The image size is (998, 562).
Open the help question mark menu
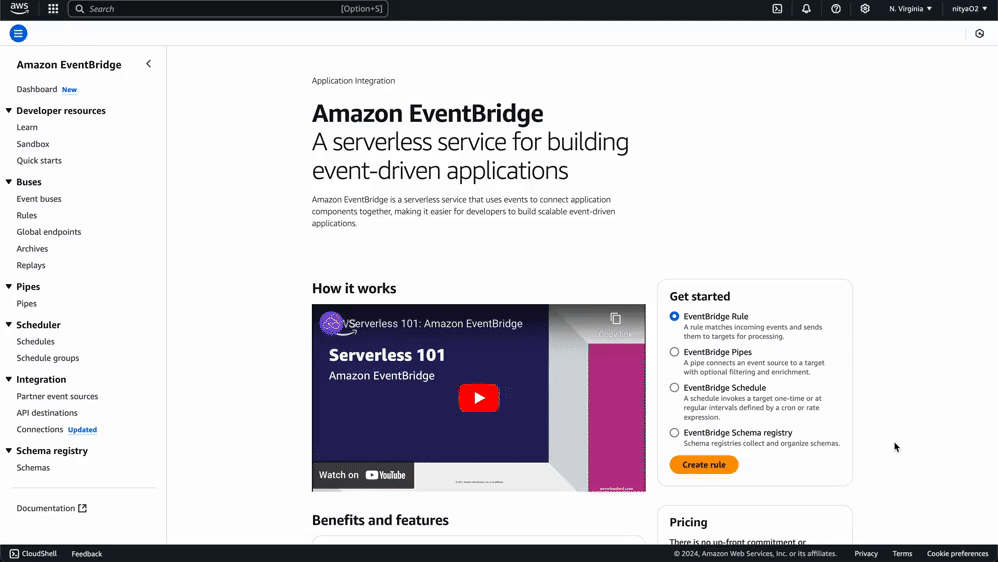836,9
